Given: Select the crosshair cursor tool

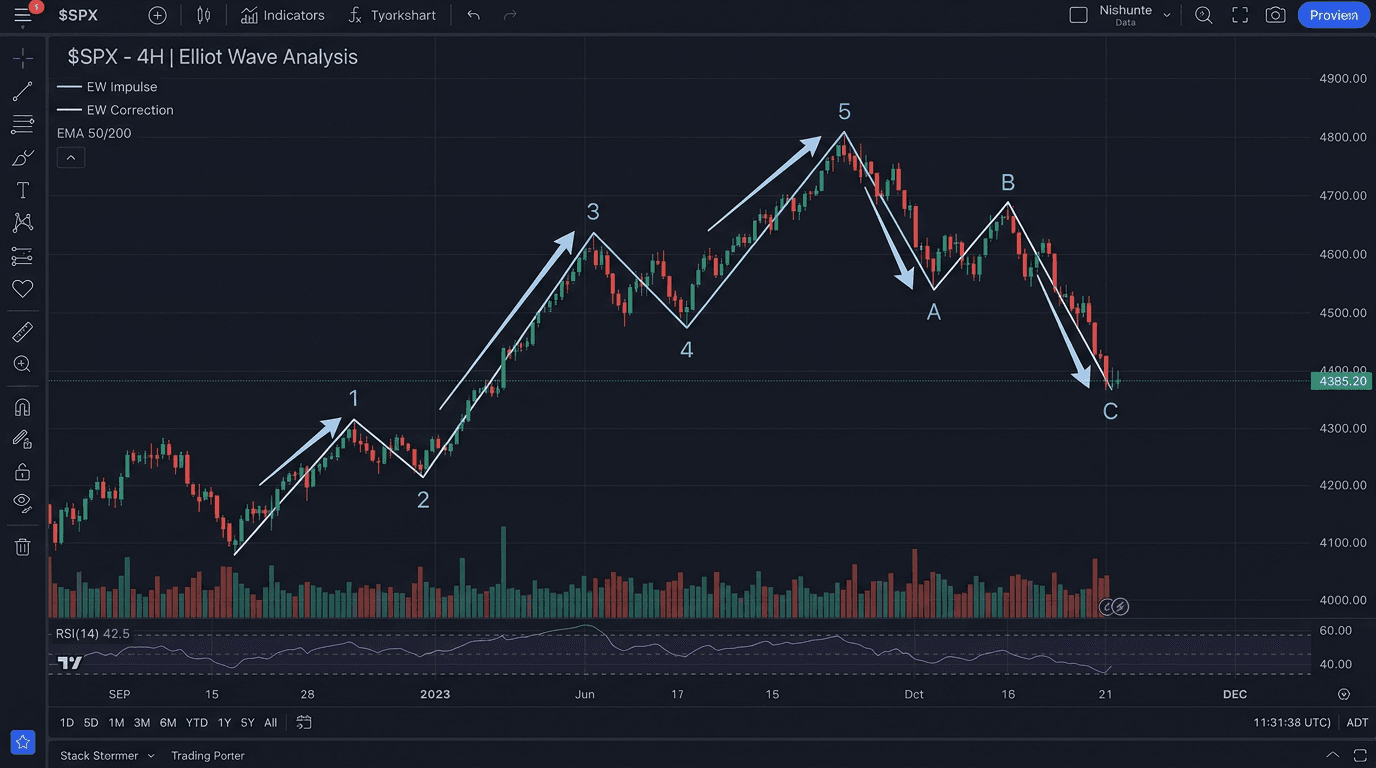Looking at the screenshot, I should point(22,58).
